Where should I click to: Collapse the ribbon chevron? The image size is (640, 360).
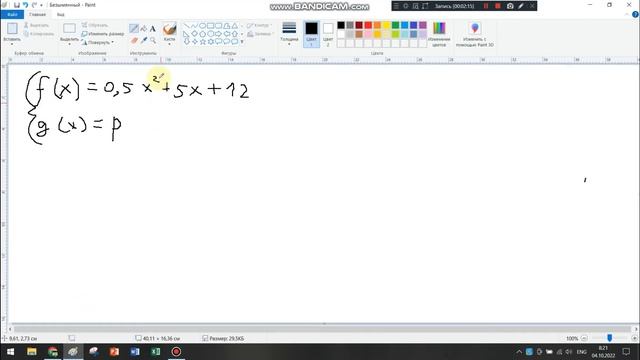627,15
